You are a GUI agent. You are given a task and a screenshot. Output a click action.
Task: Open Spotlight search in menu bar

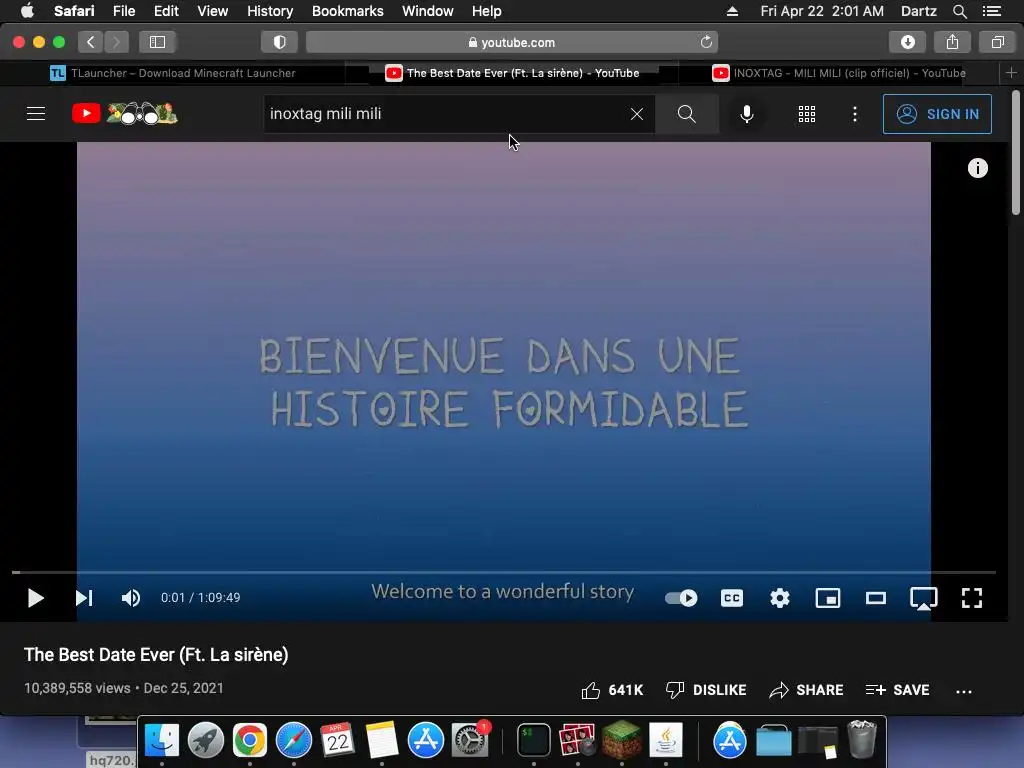pyautogui.click(x=959, y=11)
